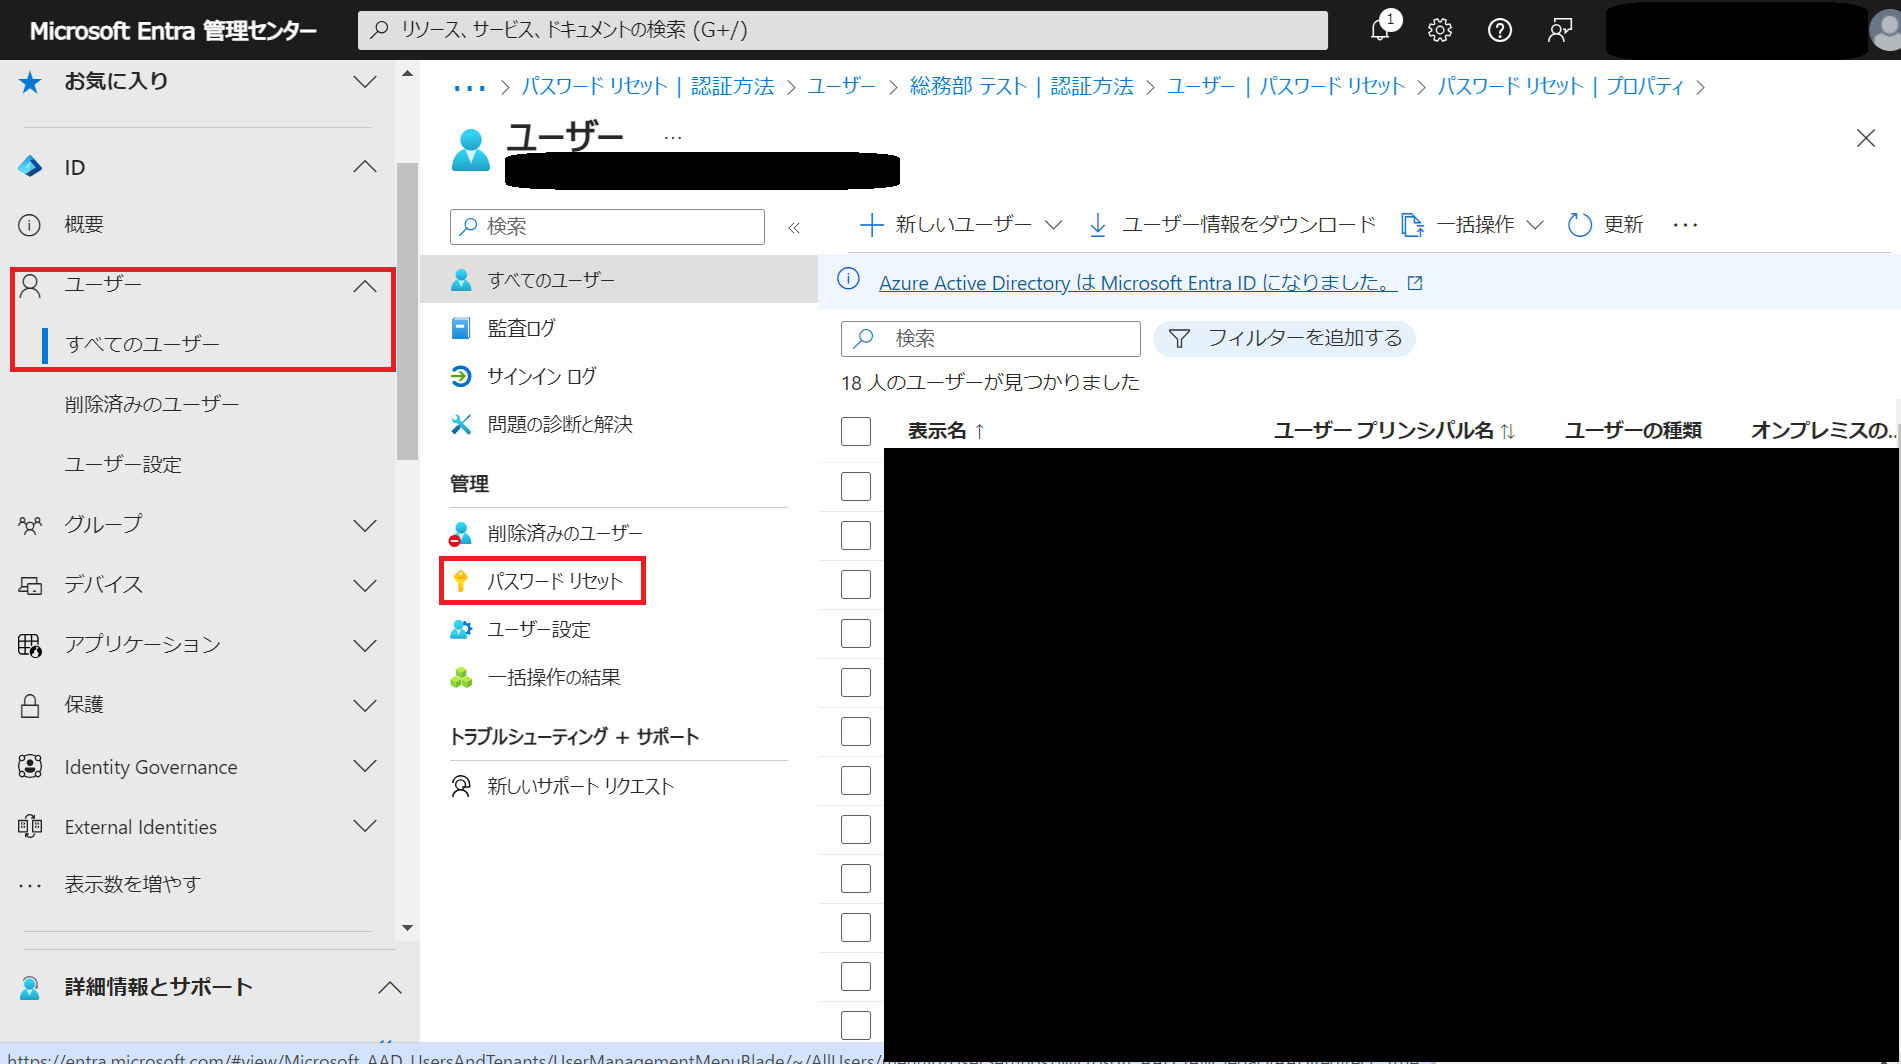Open 監査ログ menu item

point(521,328)
